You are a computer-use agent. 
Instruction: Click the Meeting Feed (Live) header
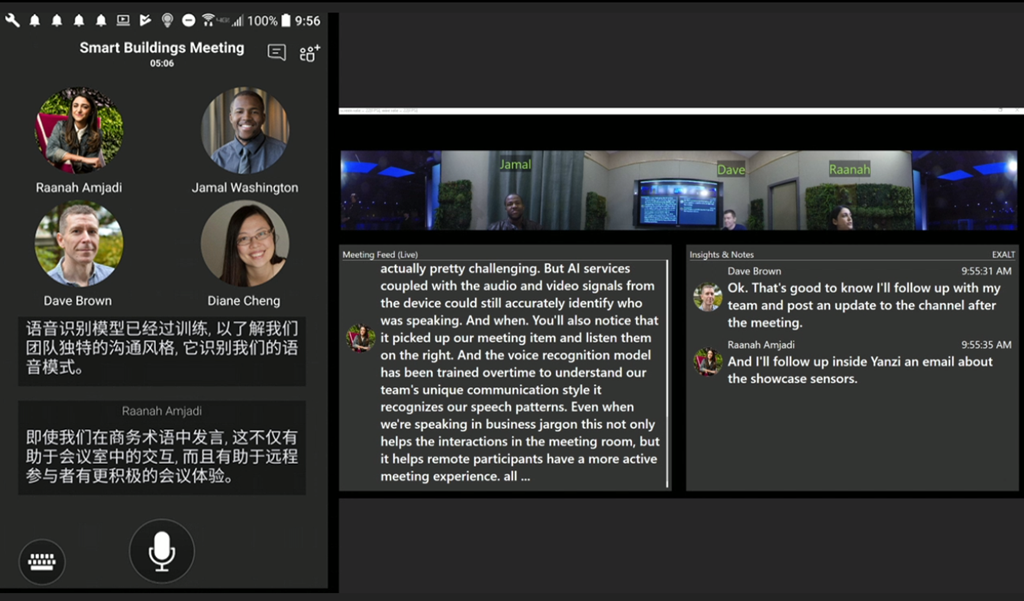380,255
